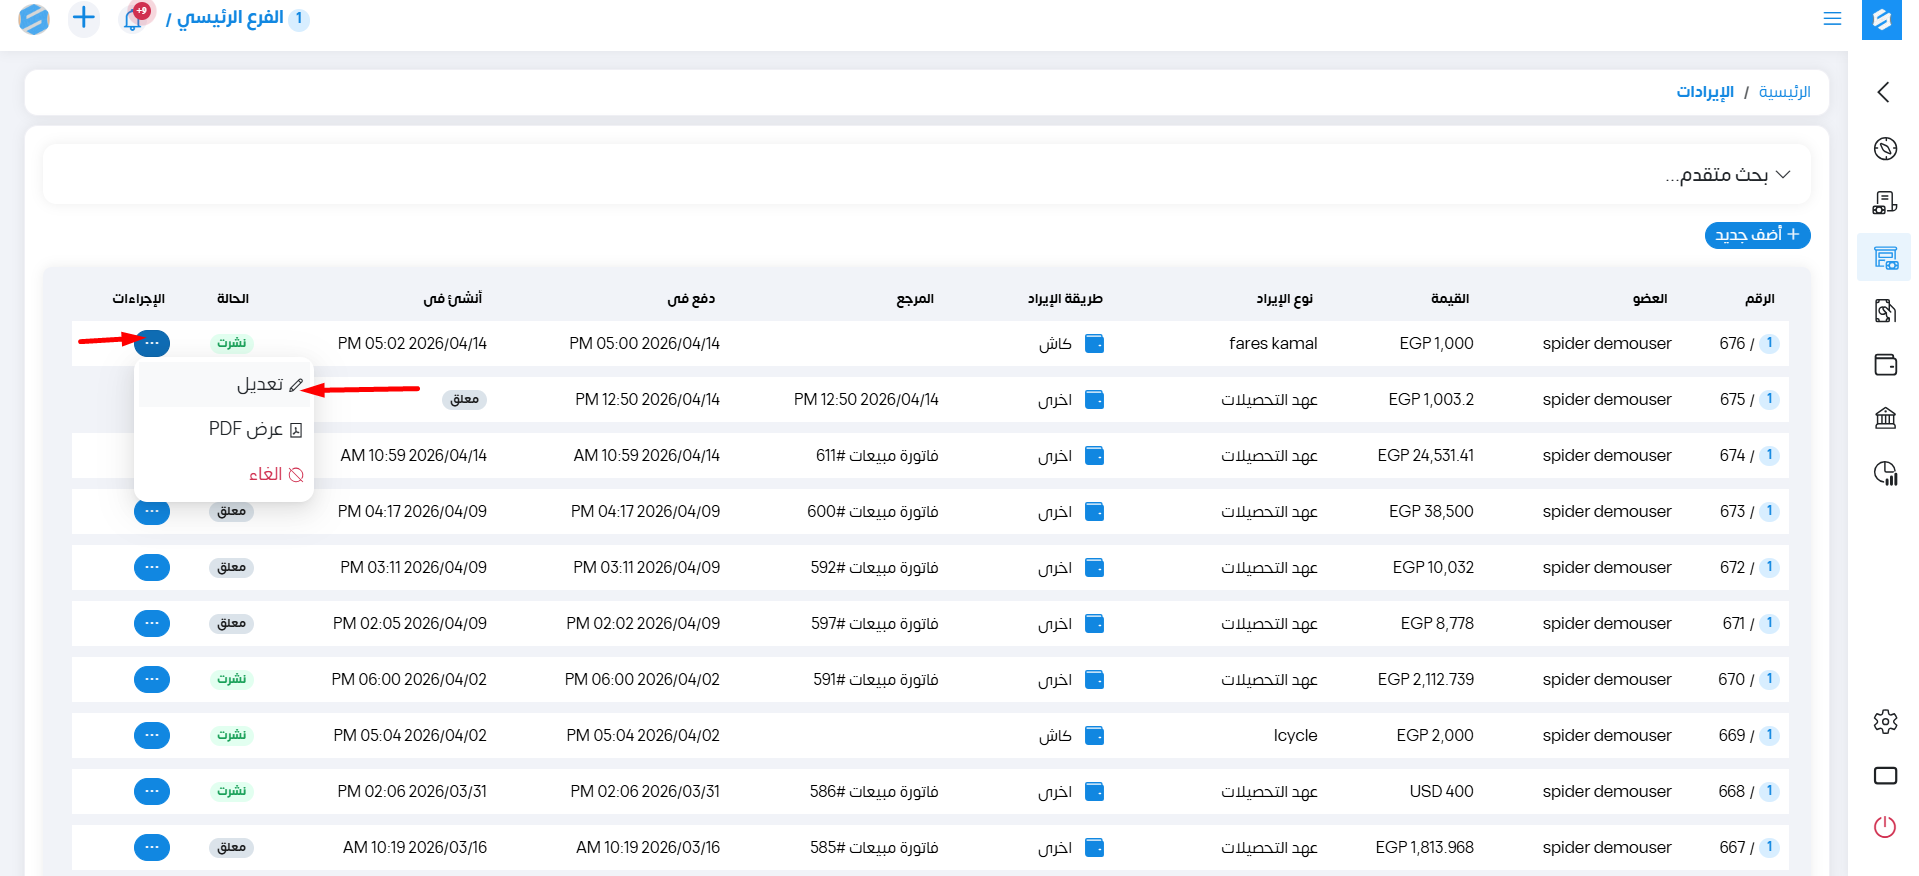Select تعديل (Edit) from the actions menu

coord(260,385)
